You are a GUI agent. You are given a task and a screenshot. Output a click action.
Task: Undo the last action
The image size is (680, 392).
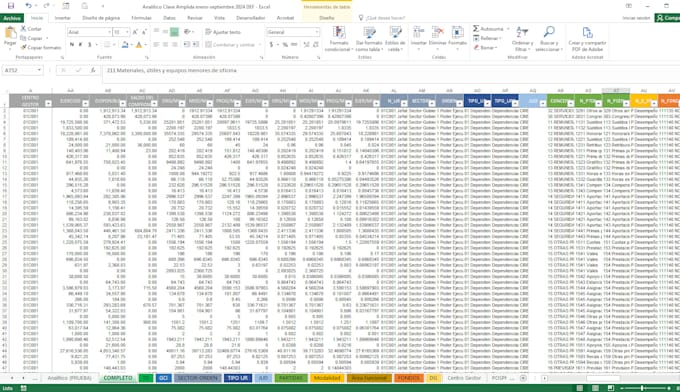point(28,6)
